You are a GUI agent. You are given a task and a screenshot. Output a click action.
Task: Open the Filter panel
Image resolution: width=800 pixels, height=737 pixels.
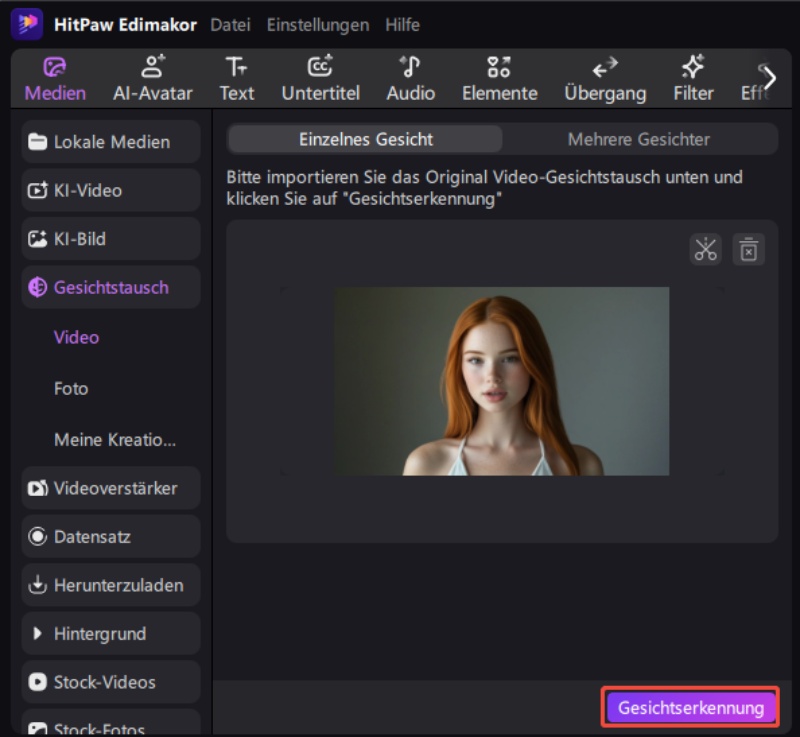point(693,79)
